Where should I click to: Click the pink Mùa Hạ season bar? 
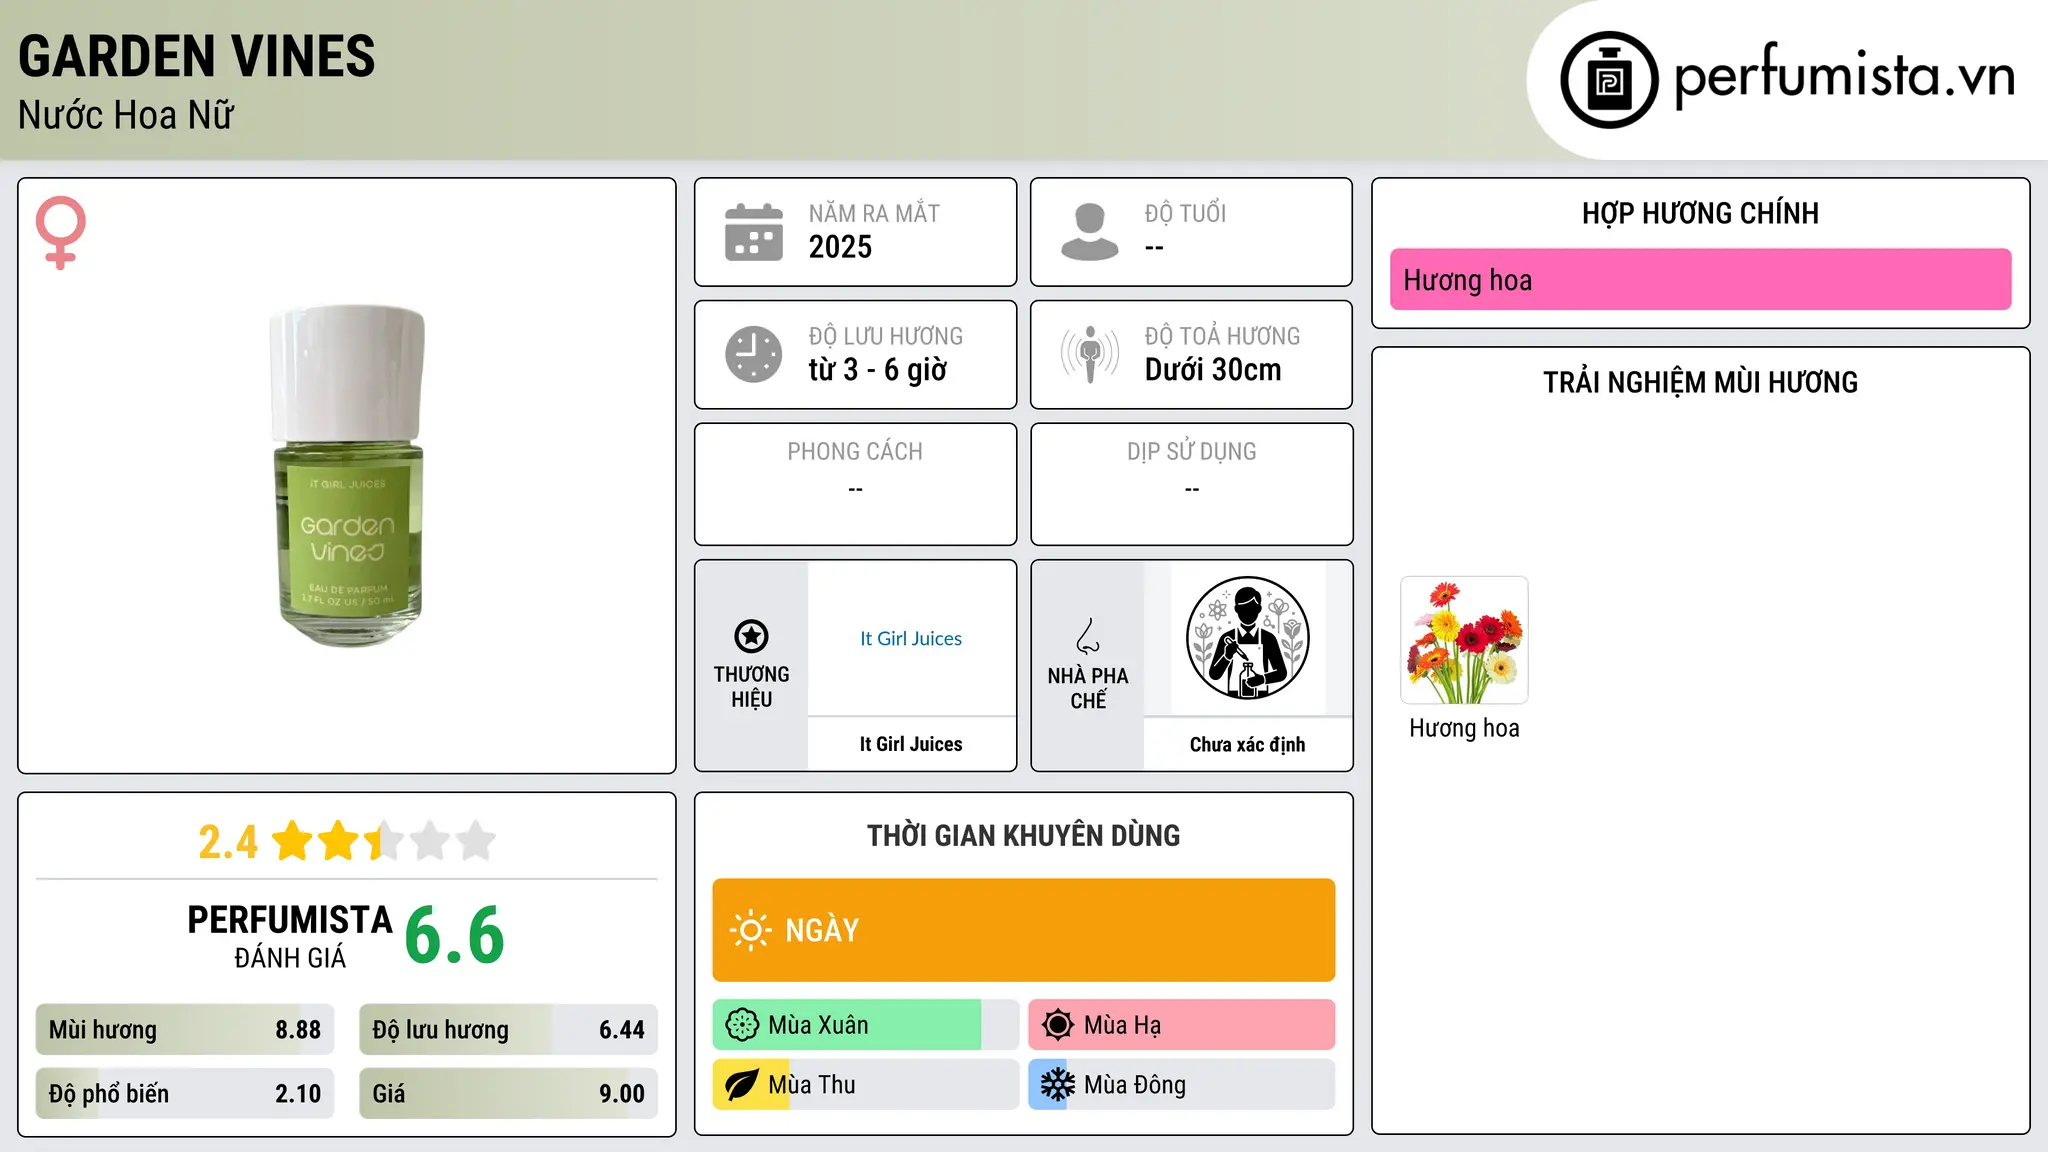click(1182, 1025)
